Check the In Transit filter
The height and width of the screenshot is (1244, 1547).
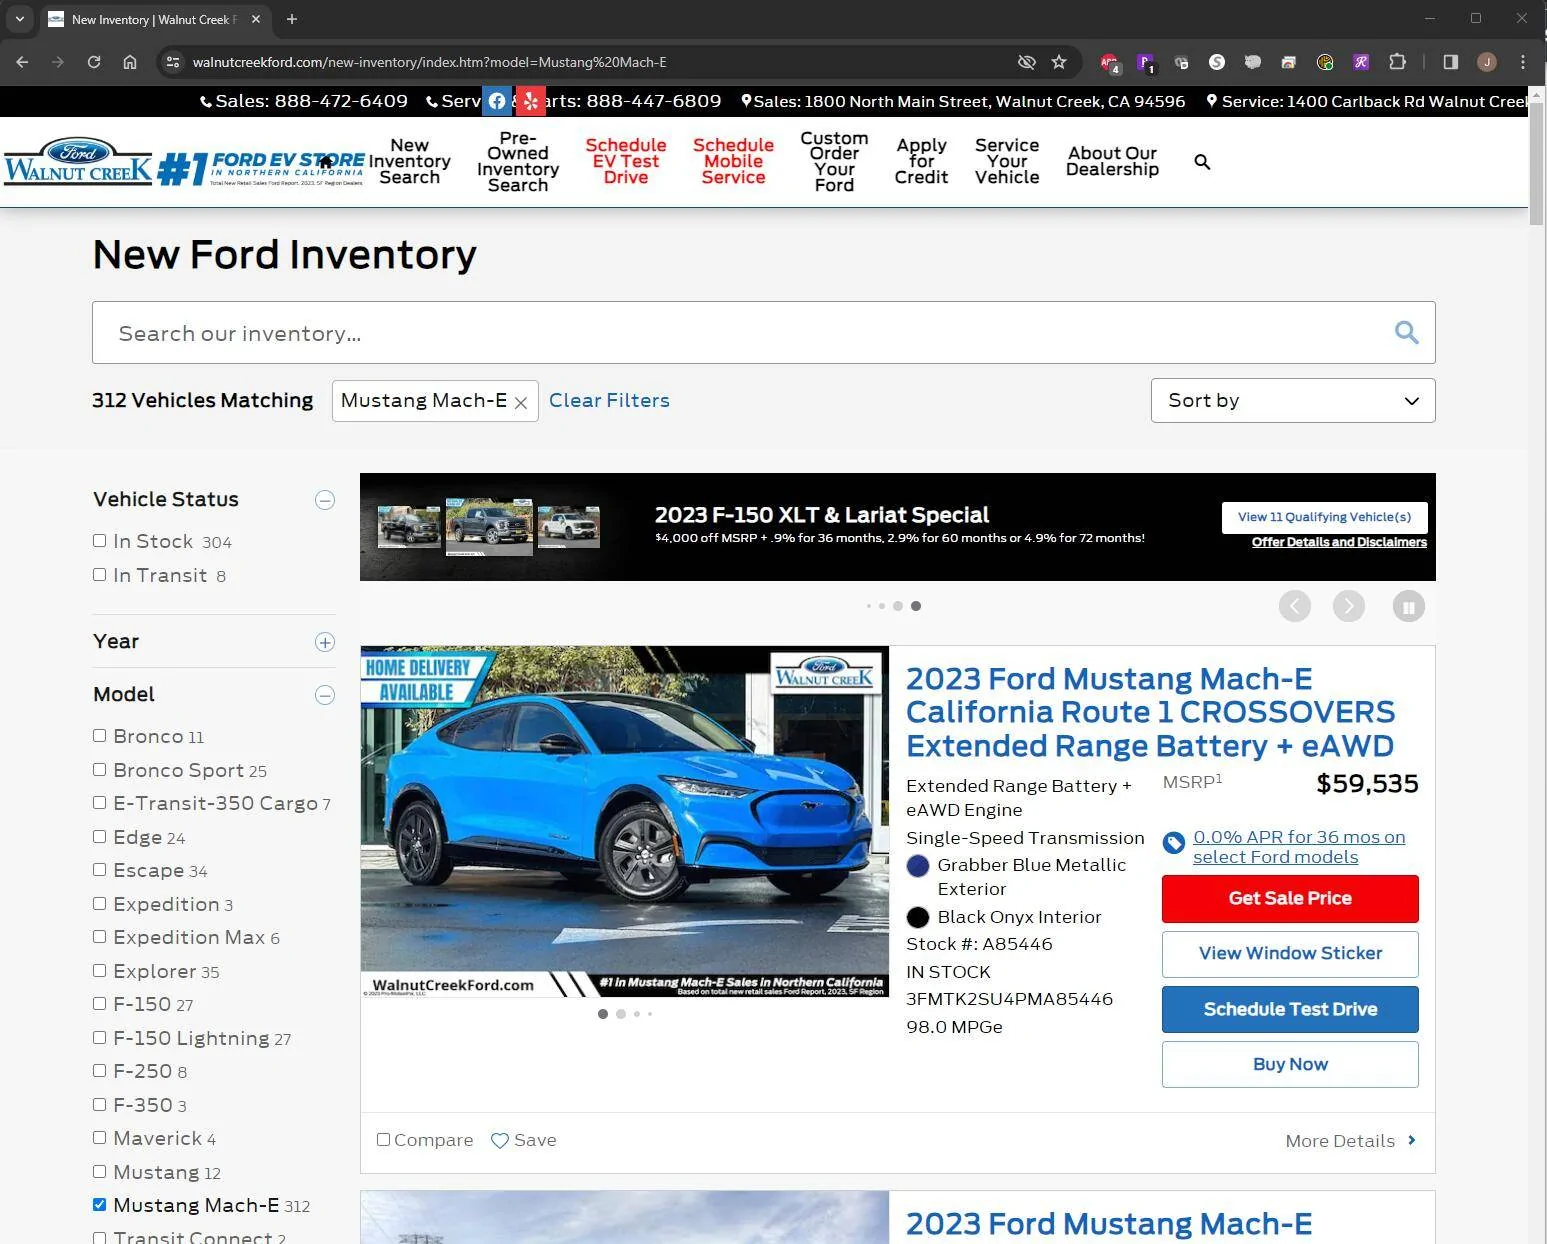tap(99, 575)
